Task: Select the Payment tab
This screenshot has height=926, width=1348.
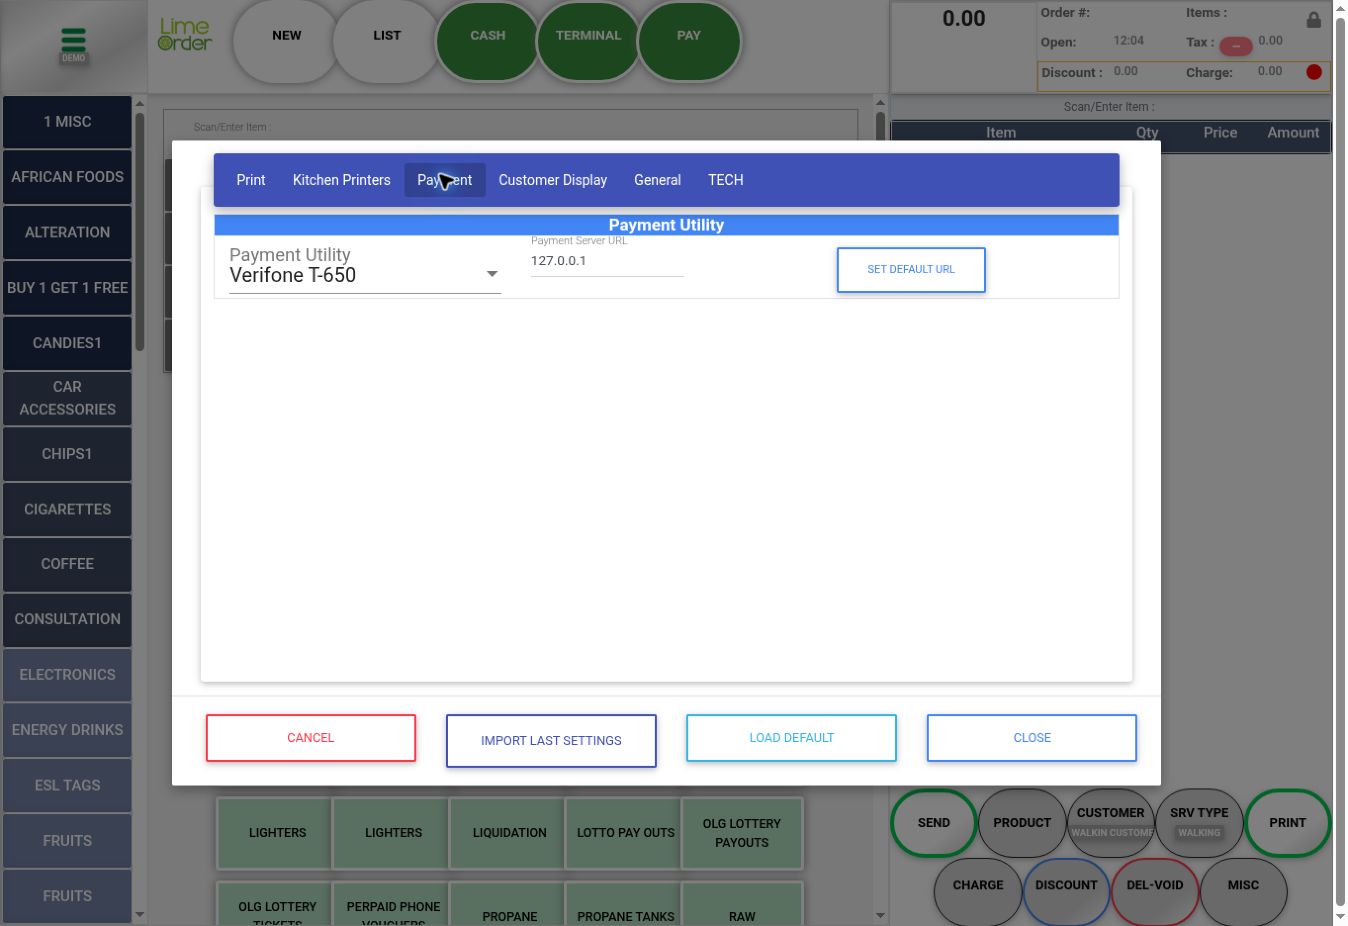Action: coord(445,180)
